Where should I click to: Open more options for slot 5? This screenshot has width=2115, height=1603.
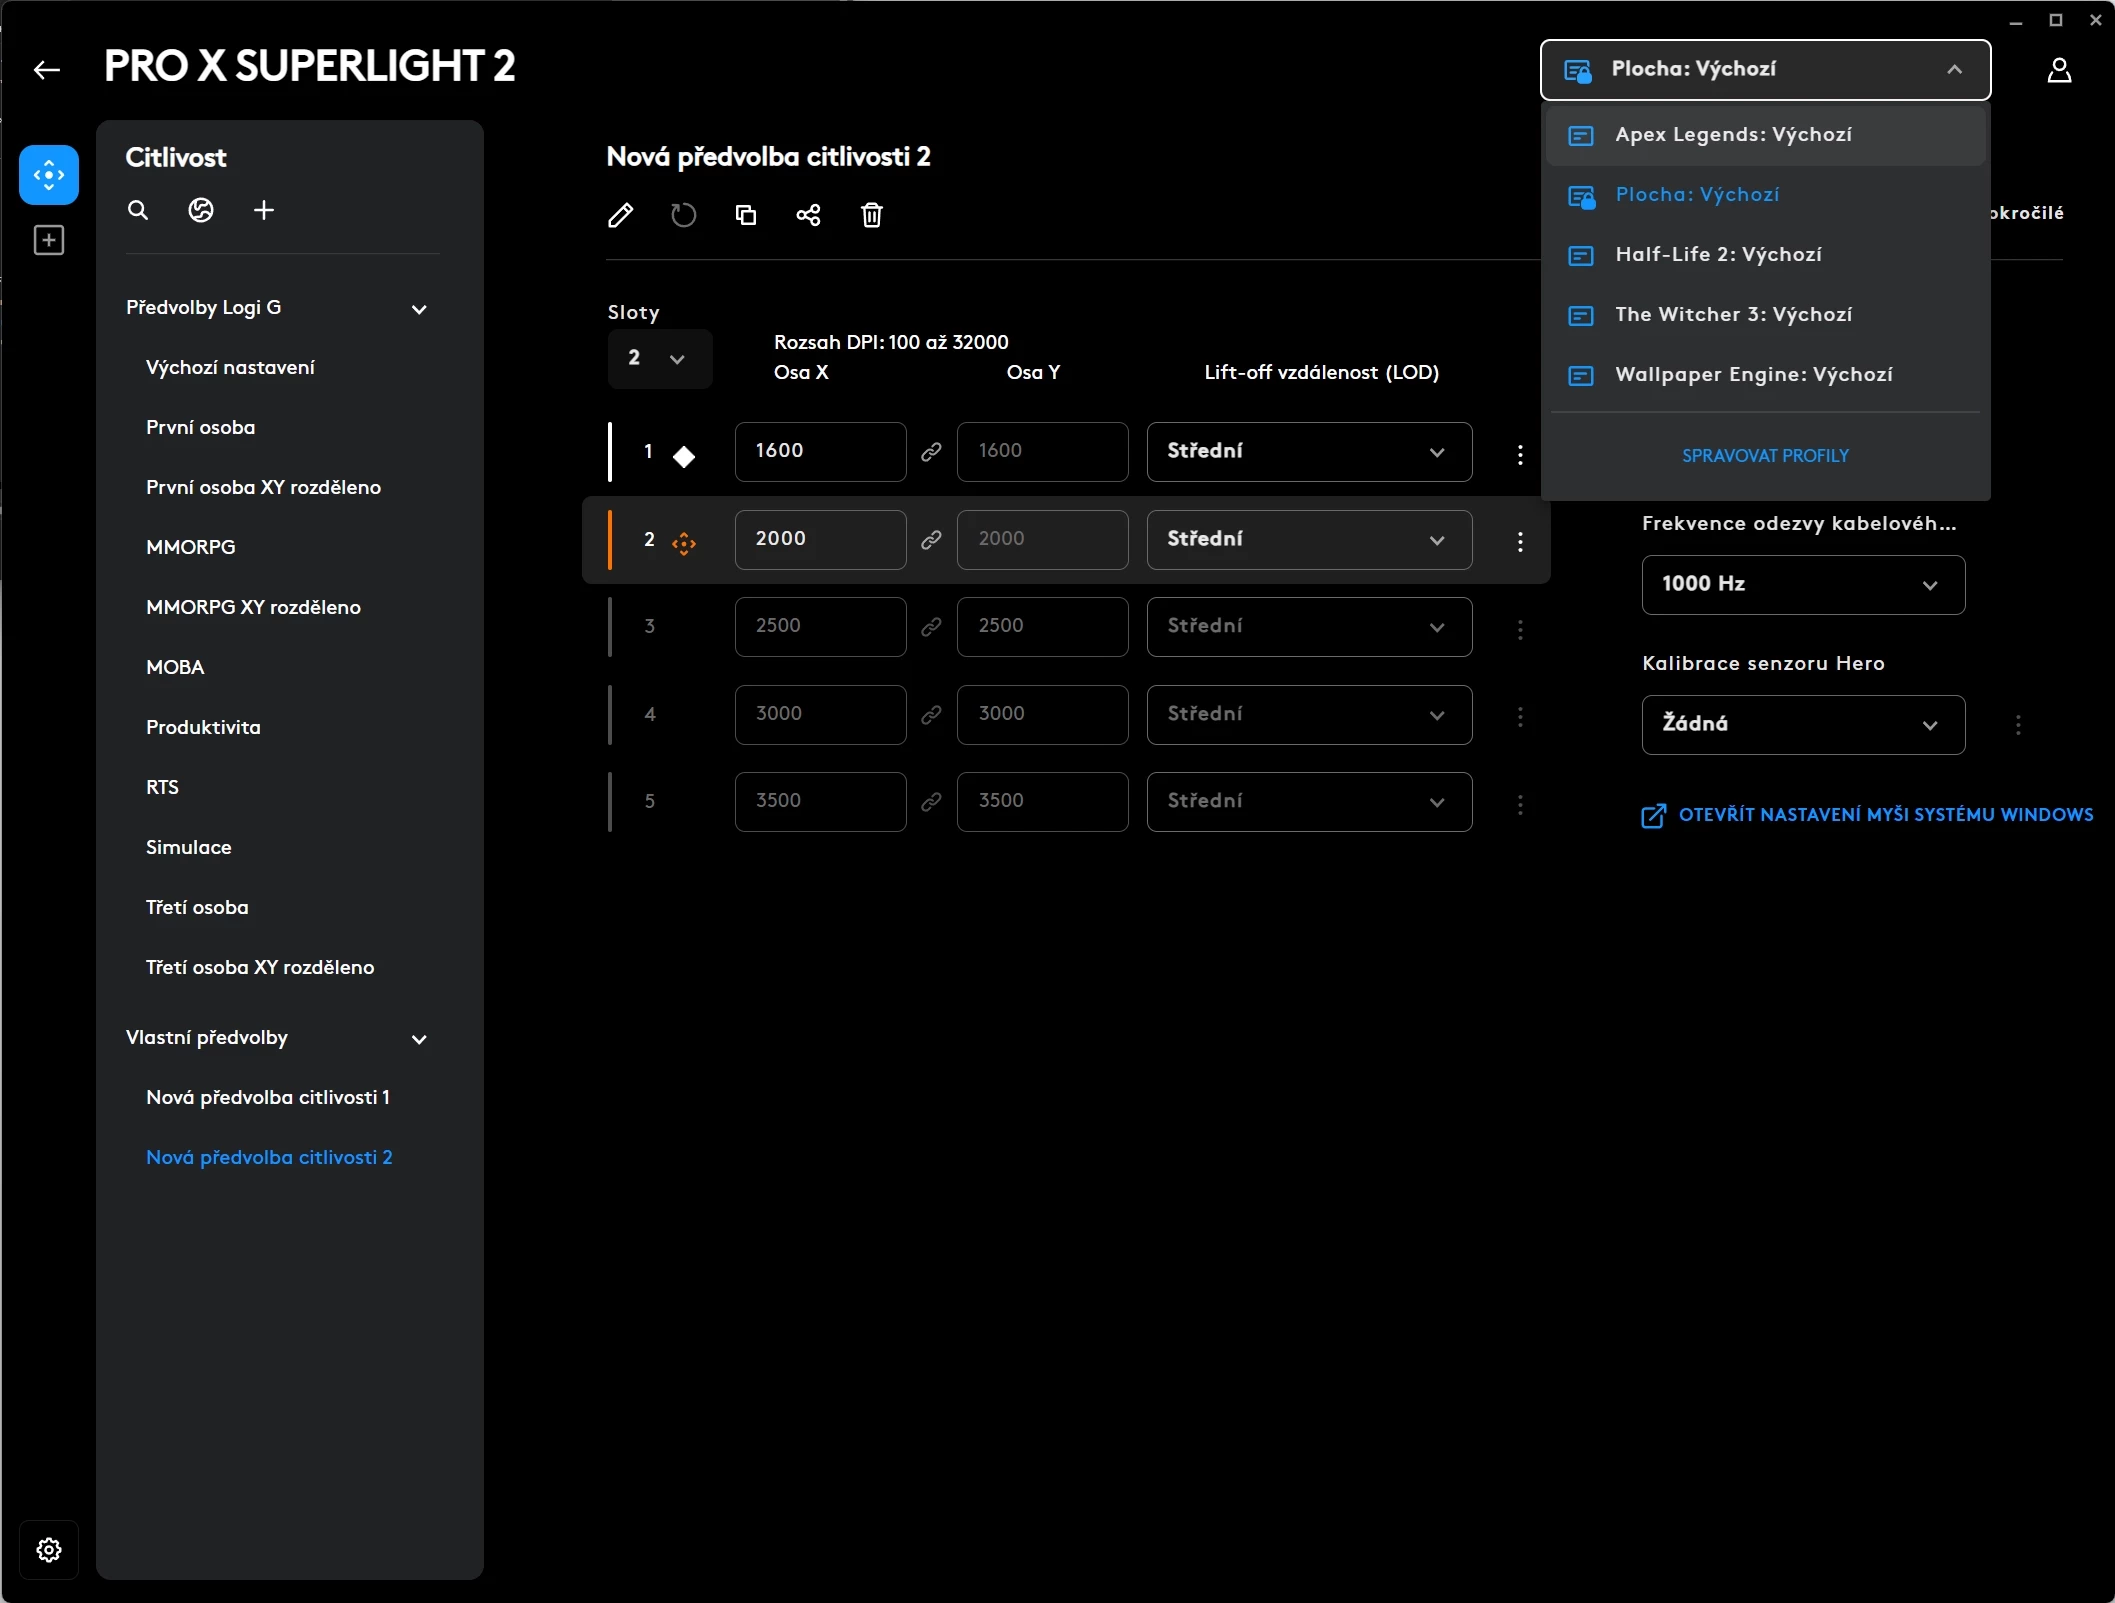pos(1520,804)
